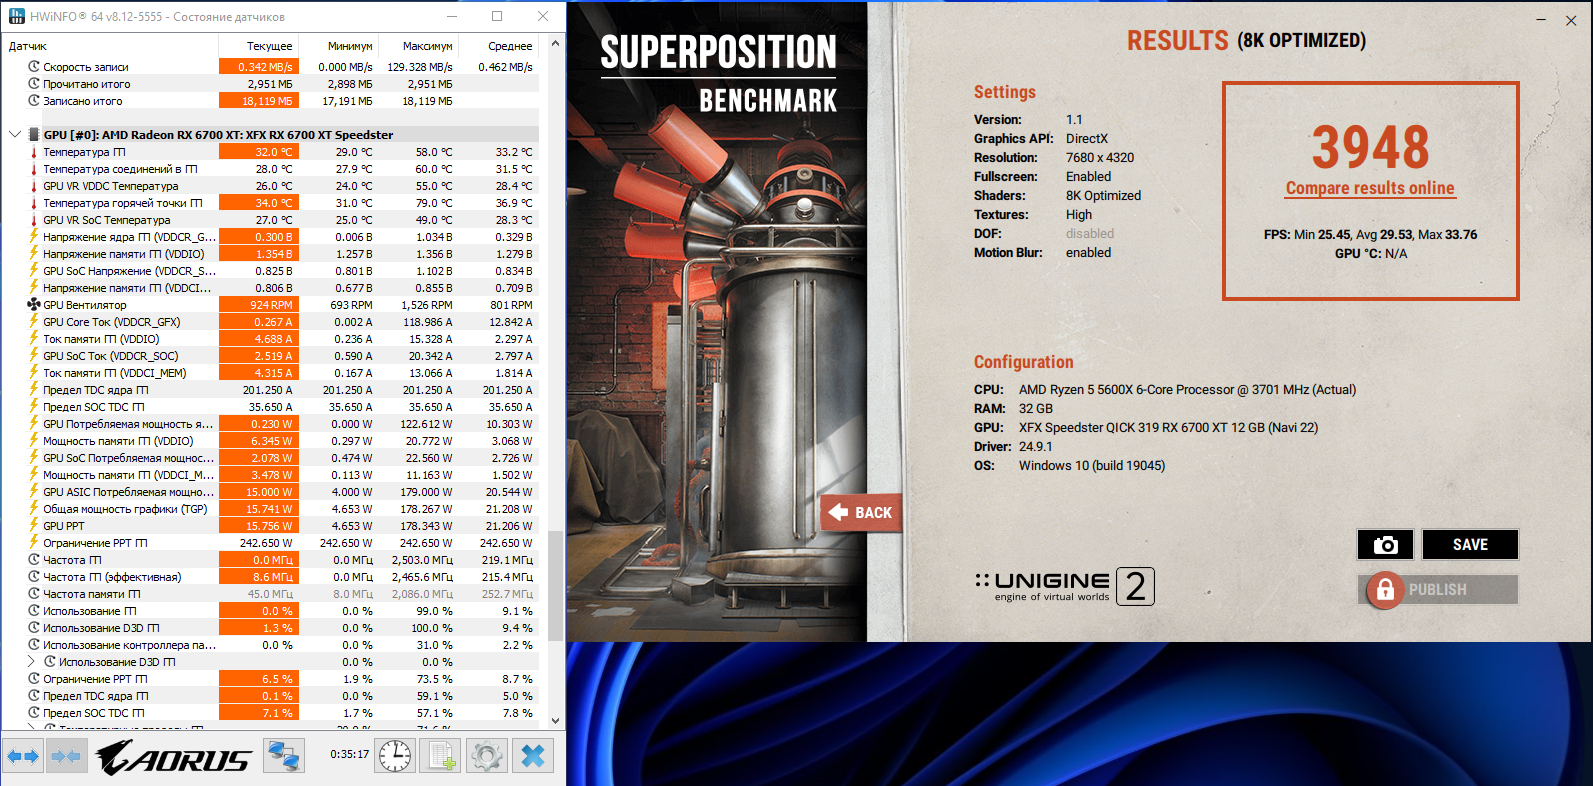Reset sensor timer using the clock icon button

[395, 756]
